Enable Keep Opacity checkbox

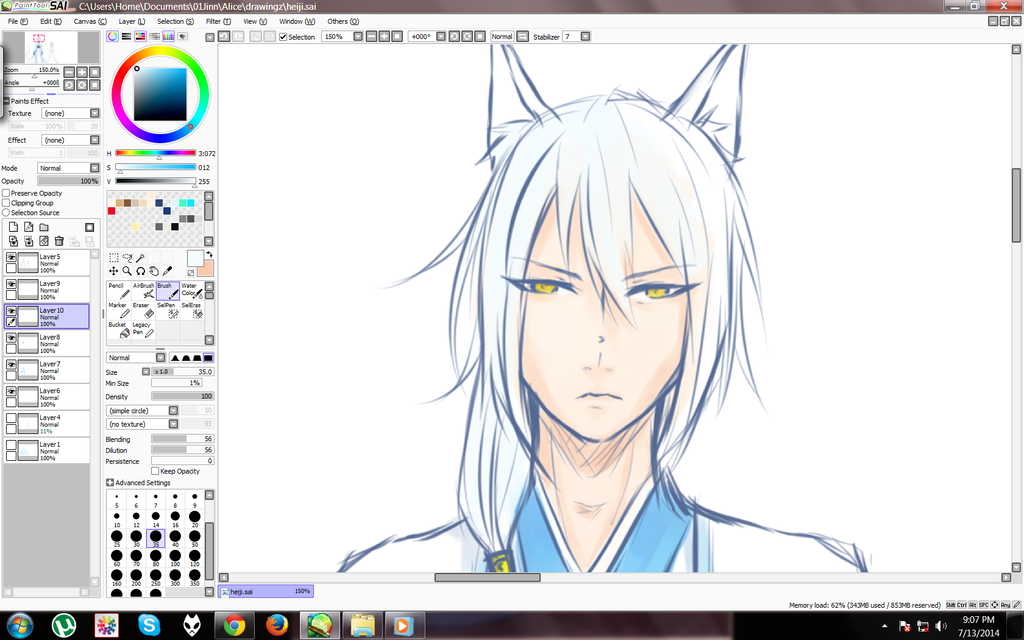(155, 471)
